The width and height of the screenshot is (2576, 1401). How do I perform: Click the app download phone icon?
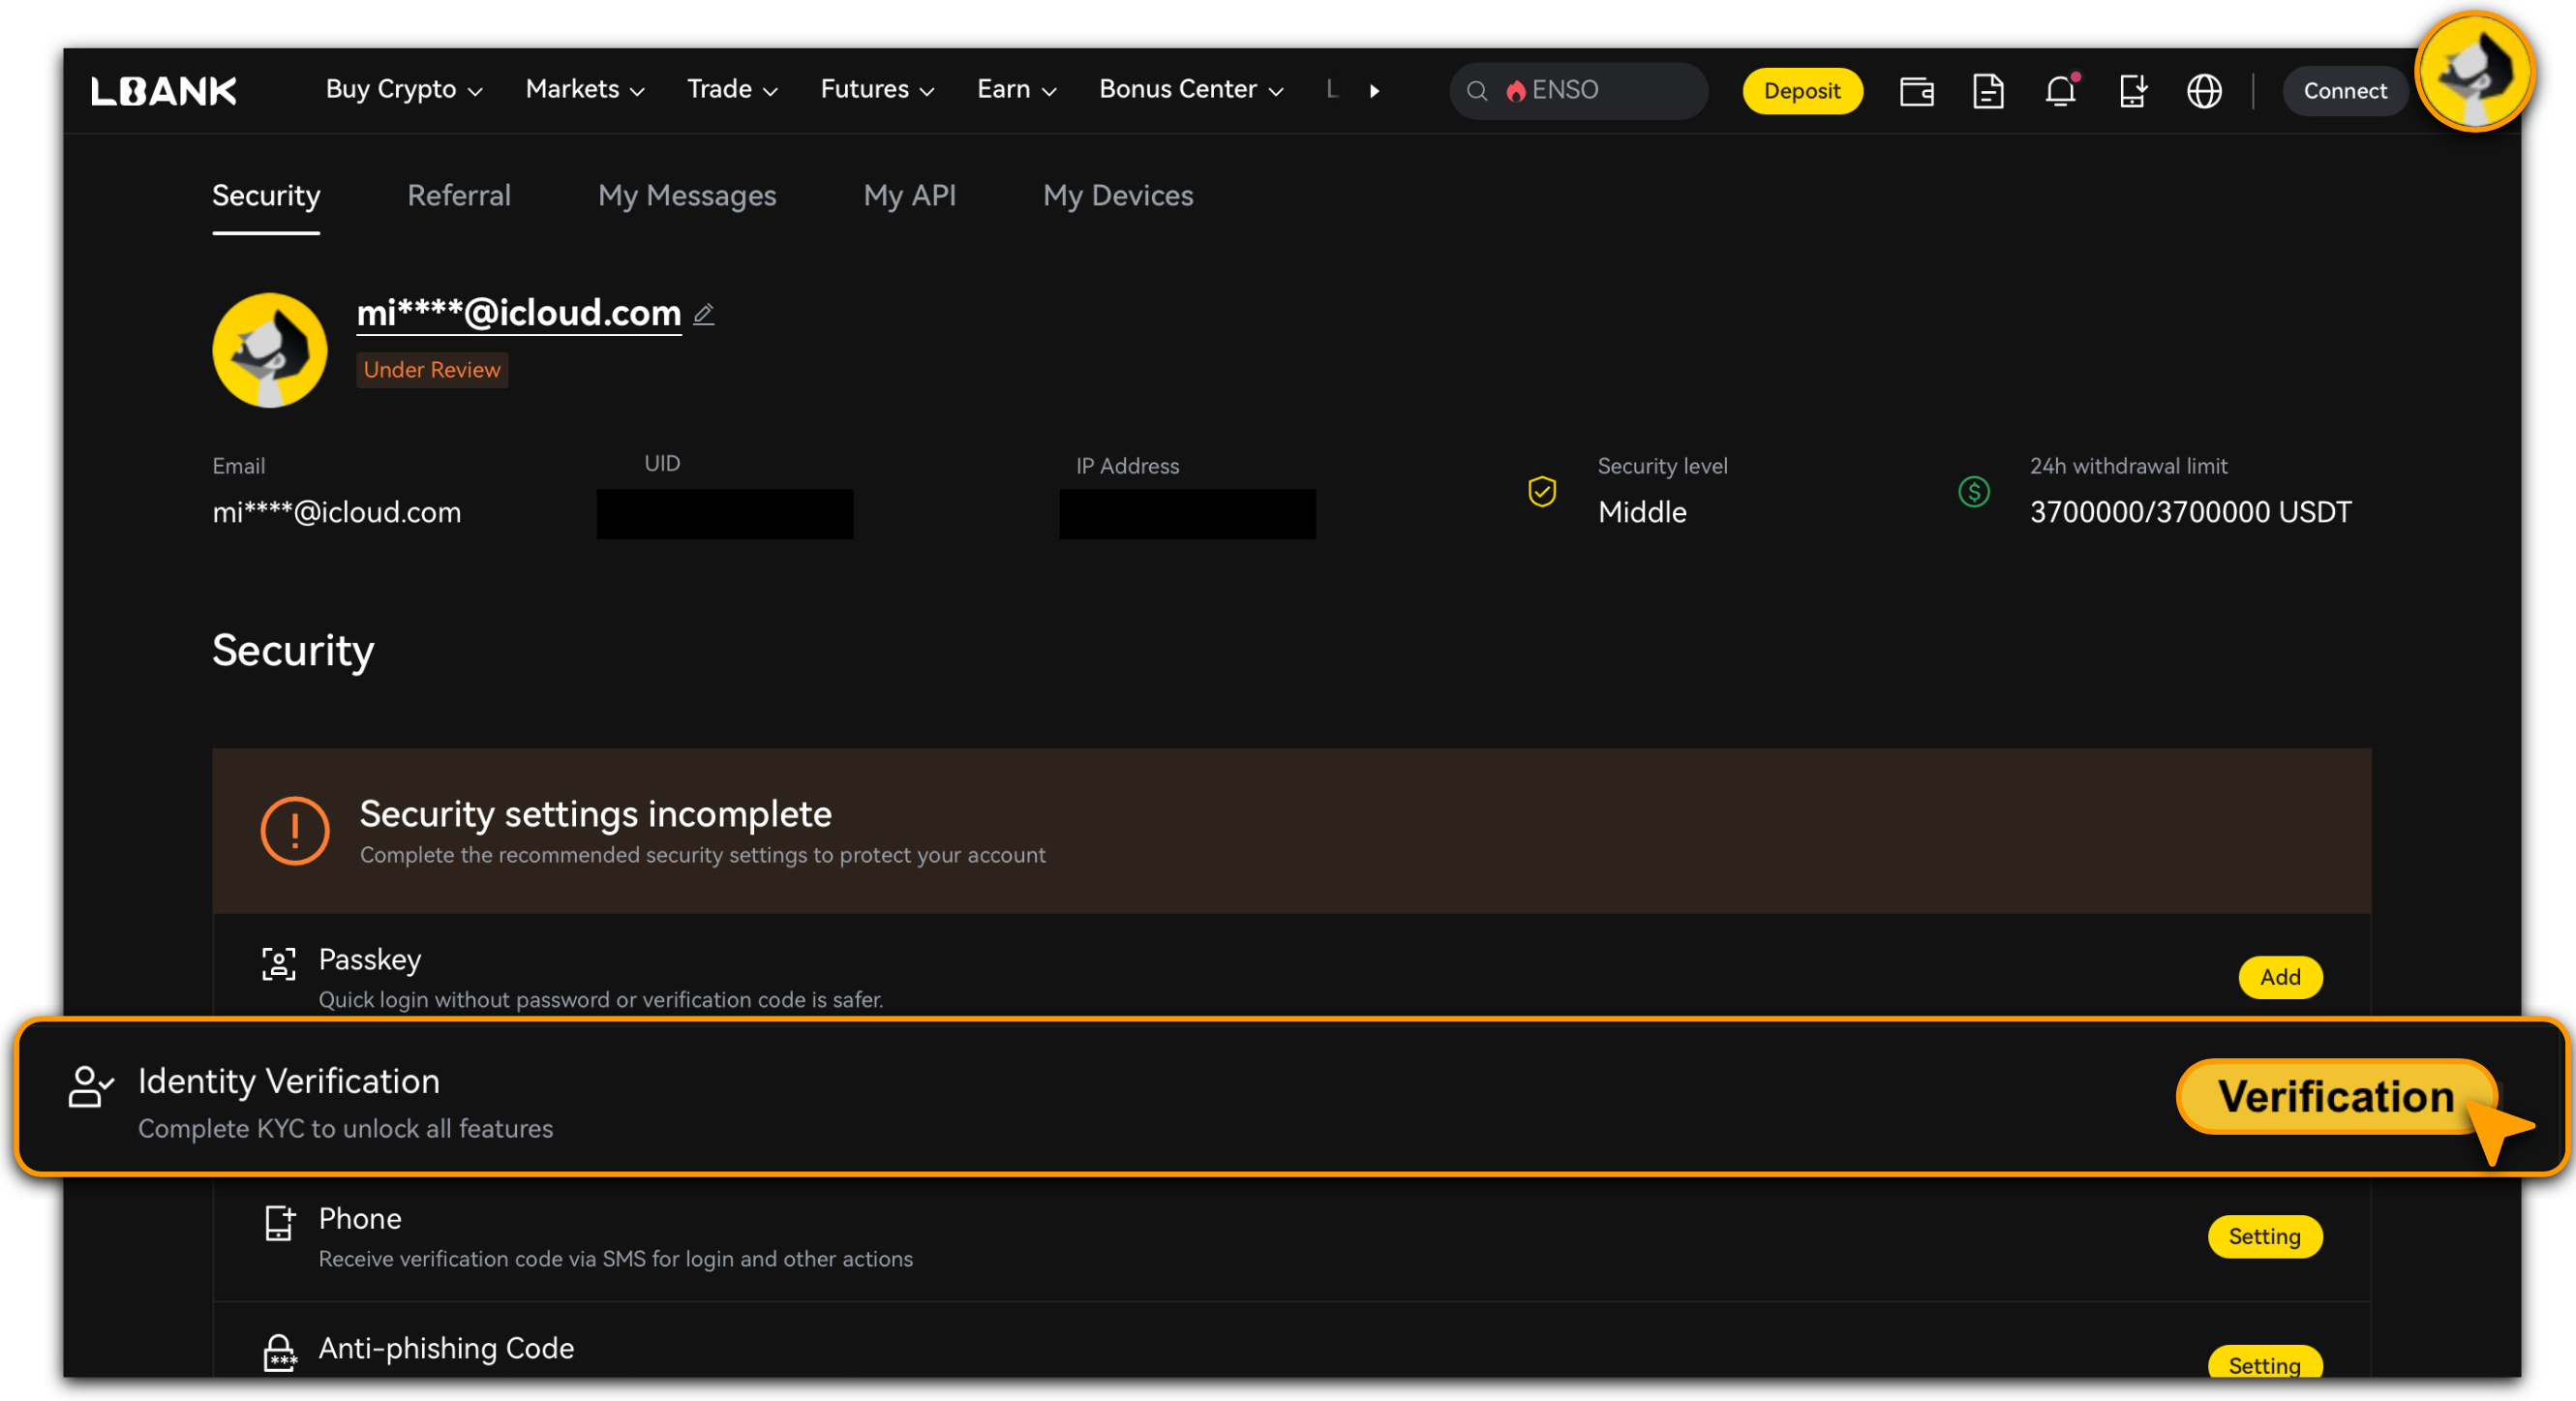click(x=2132, y=91)
